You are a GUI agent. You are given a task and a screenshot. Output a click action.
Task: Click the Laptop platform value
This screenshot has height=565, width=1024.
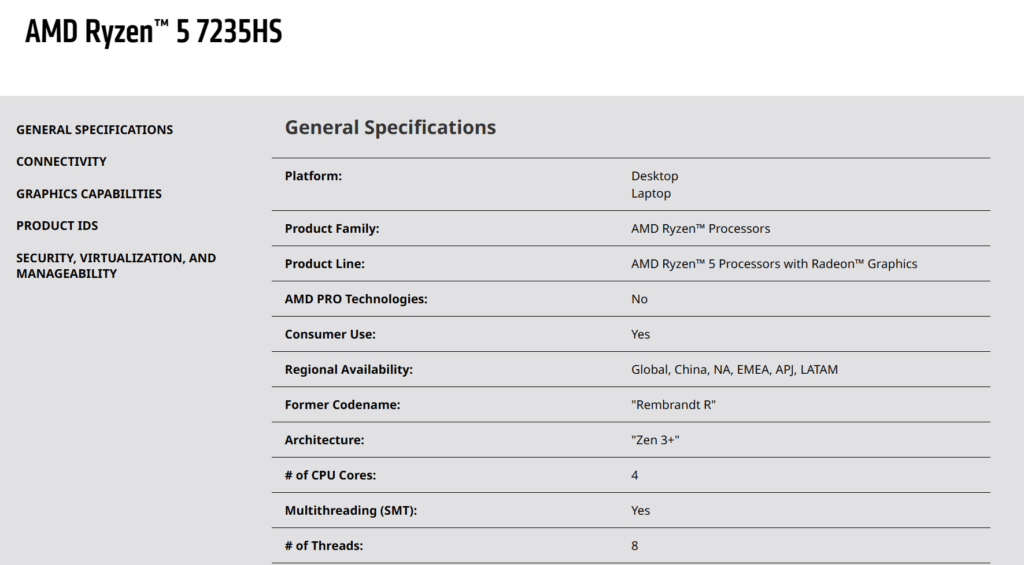coord(650,193)
